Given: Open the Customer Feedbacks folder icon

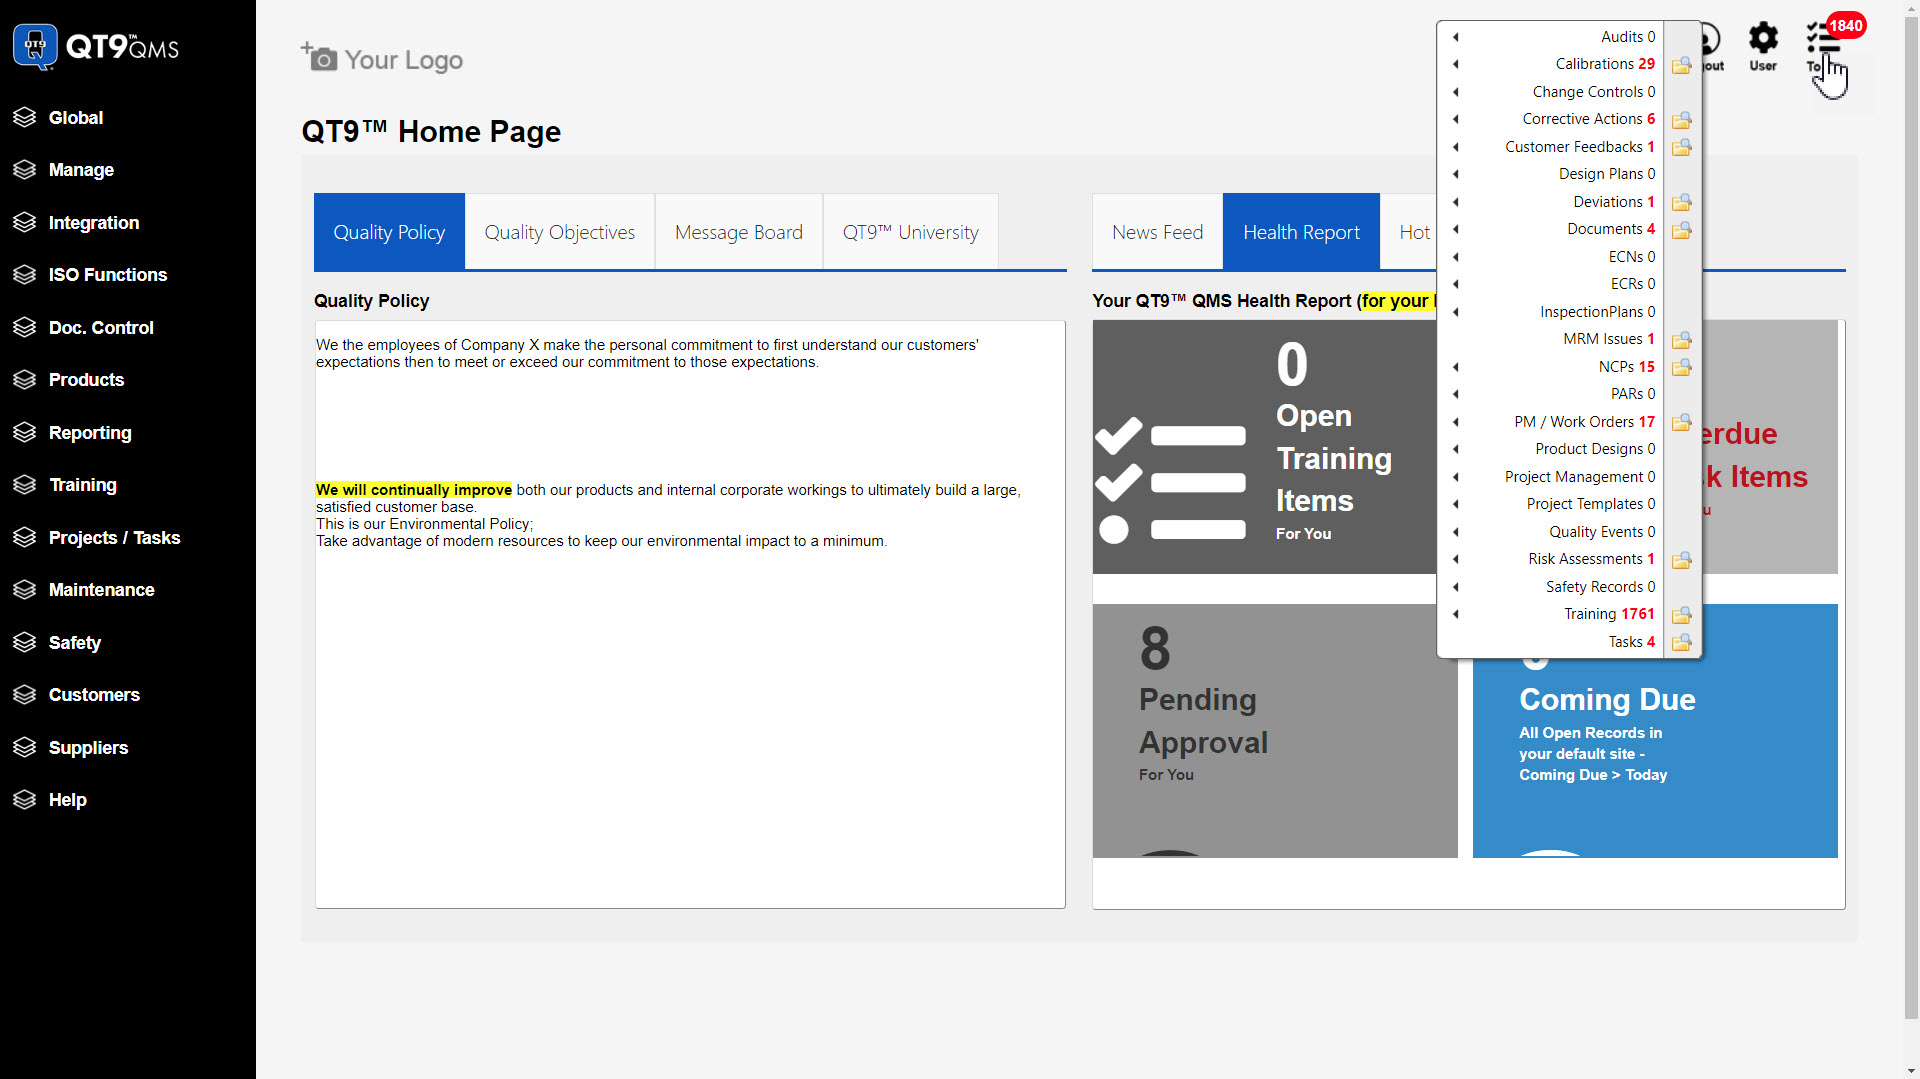Looking at the screenshot, I should [1682, 147].
